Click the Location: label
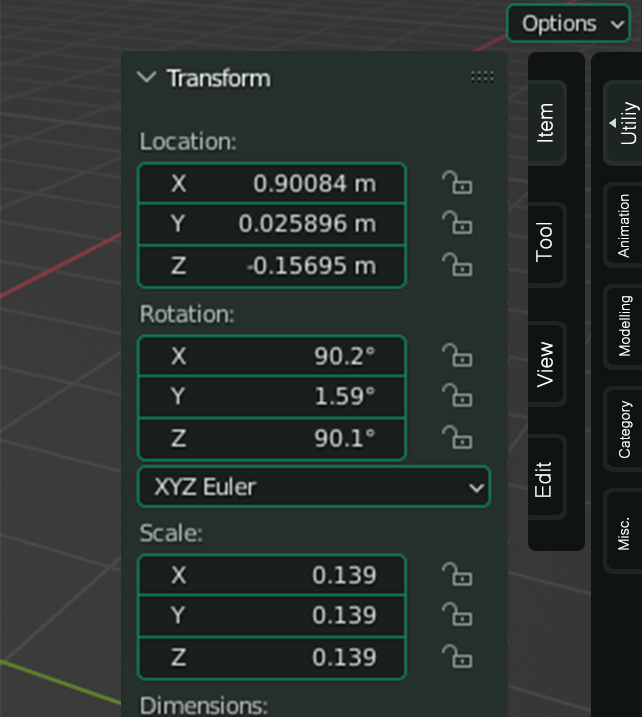Image resolution: width=642 pixels, height=717 pixels. pyautogui.click(x=188, y=142)
